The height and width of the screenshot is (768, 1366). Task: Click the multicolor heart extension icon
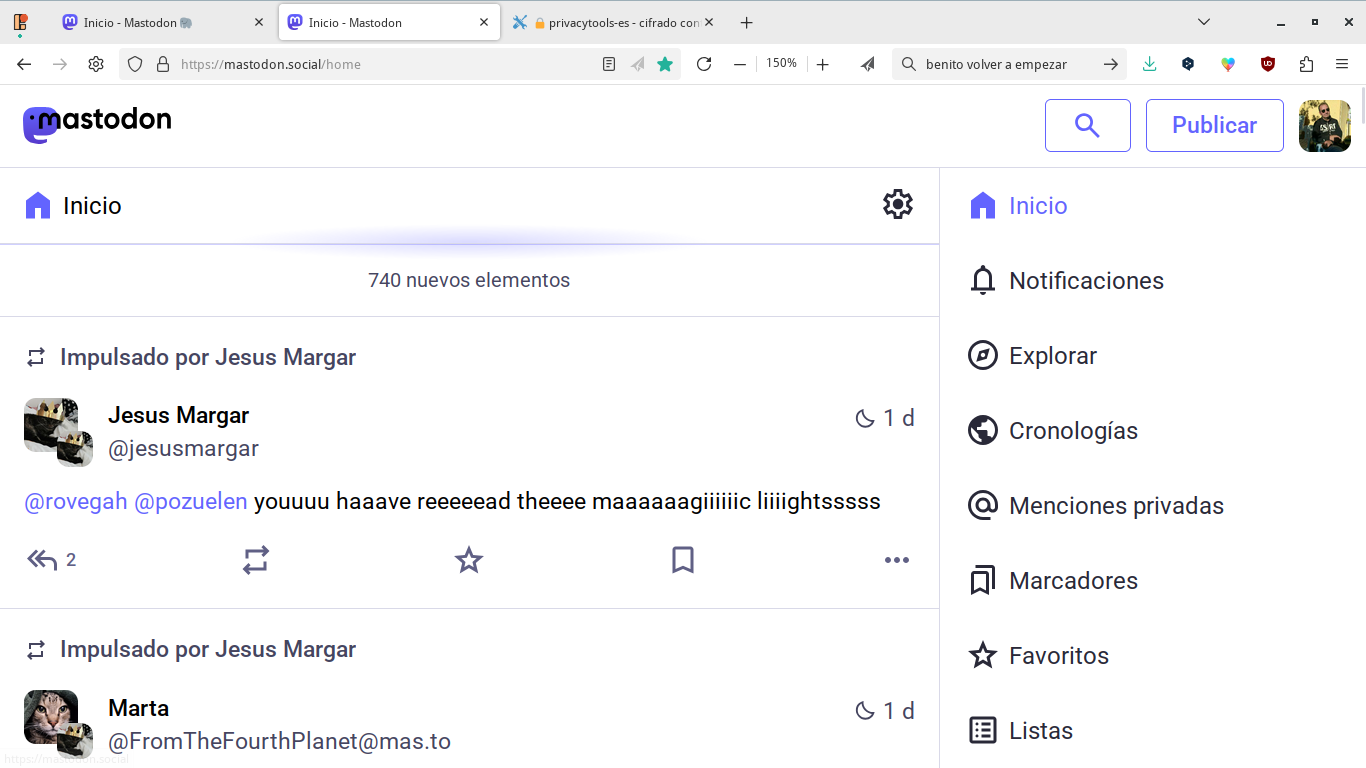pyautogui.click(x=1228, y=64)
